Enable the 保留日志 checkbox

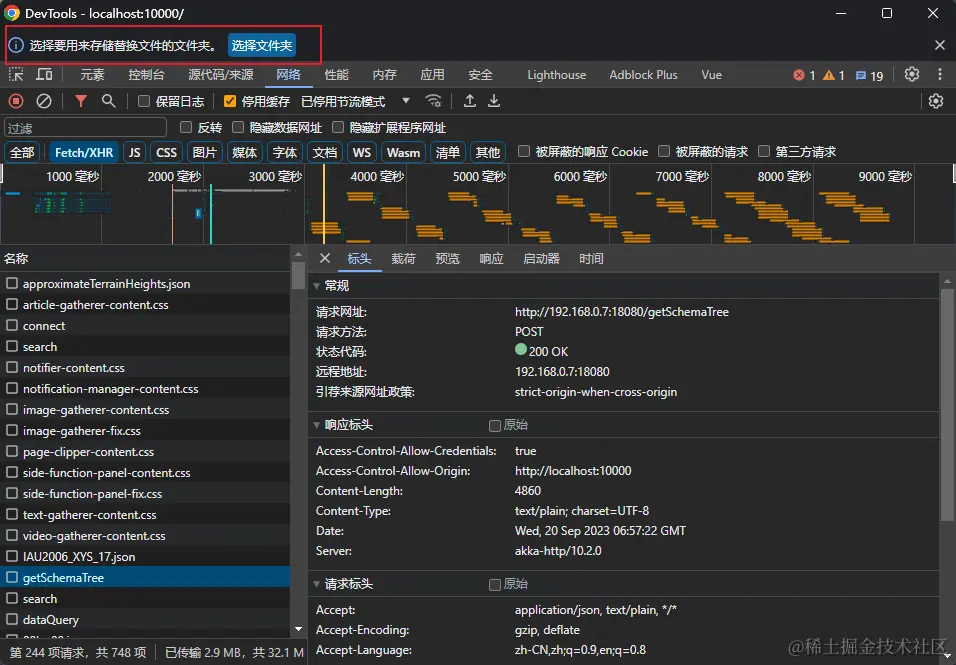pyautogui.click(x=144, y=101)
